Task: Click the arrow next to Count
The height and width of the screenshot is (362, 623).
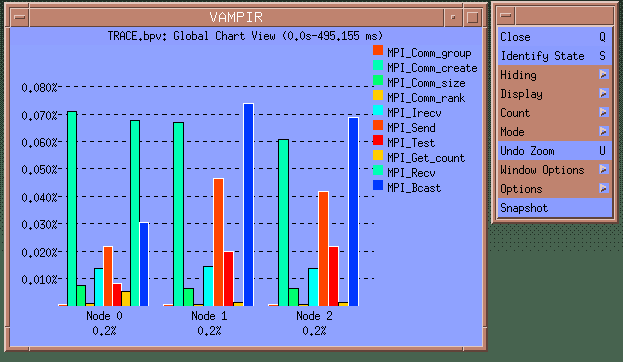Action: pyautogui.click(x=604, y=112)
